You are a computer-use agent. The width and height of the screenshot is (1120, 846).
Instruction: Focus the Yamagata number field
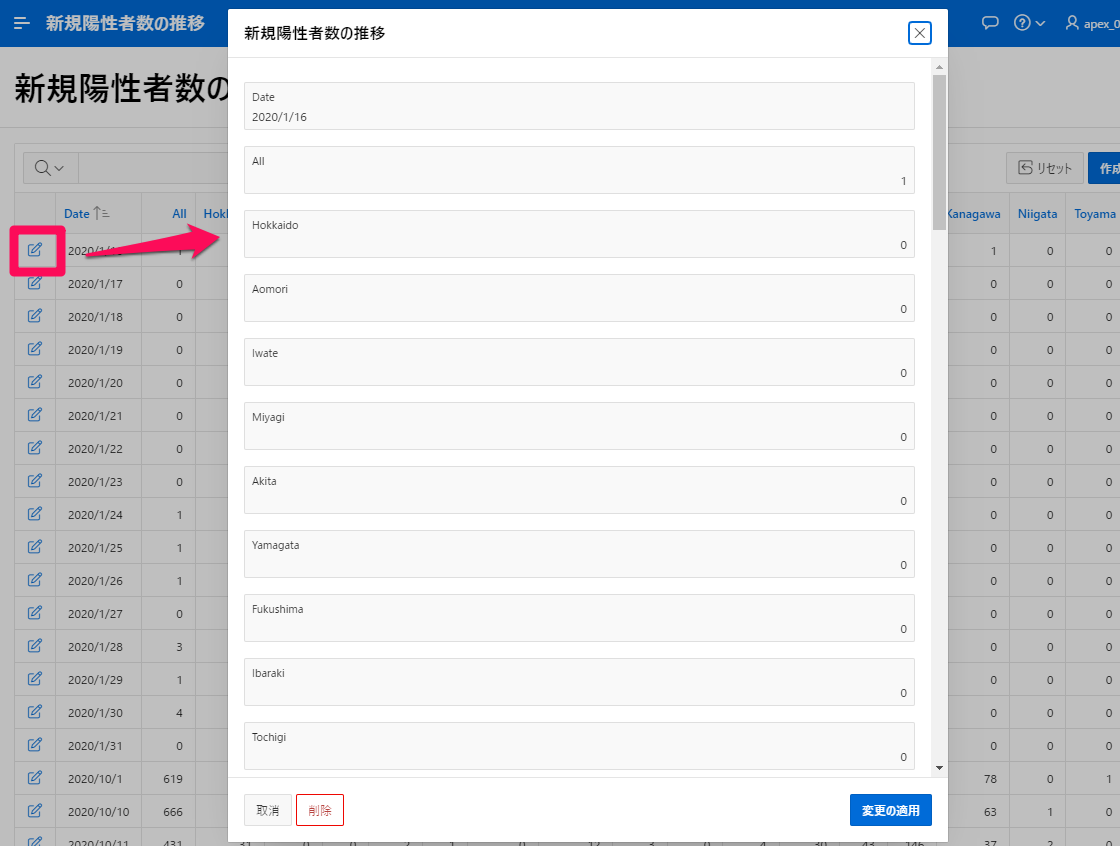coord(579,554)
